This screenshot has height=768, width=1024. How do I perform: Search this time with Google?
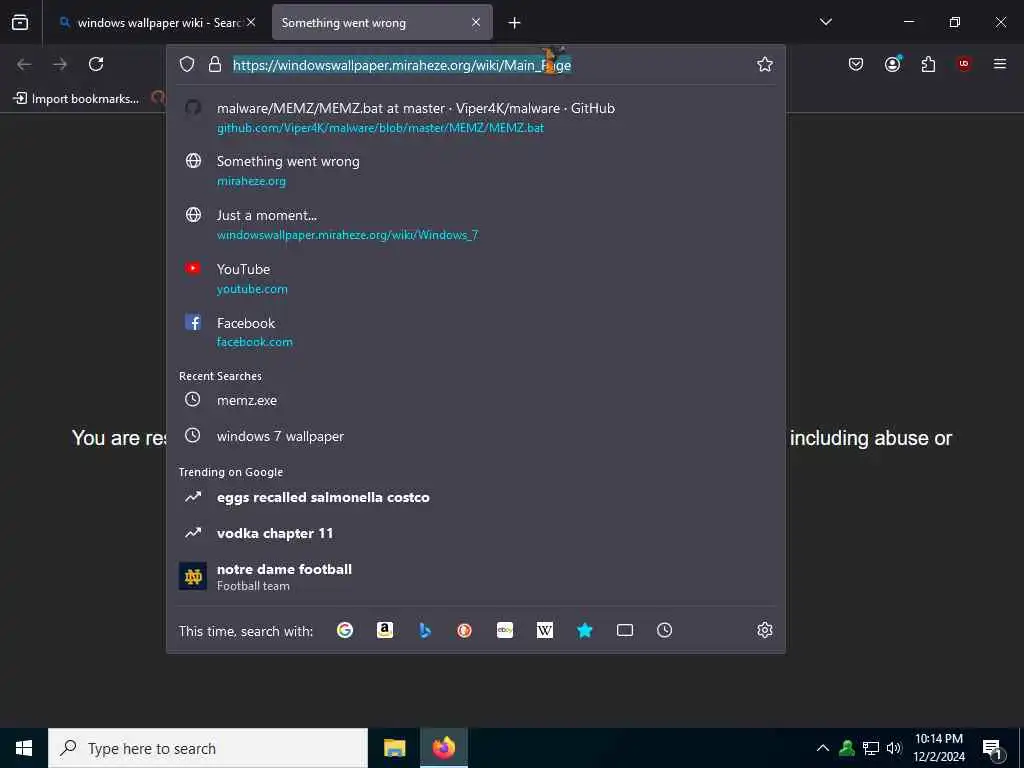tap(345, 630)
